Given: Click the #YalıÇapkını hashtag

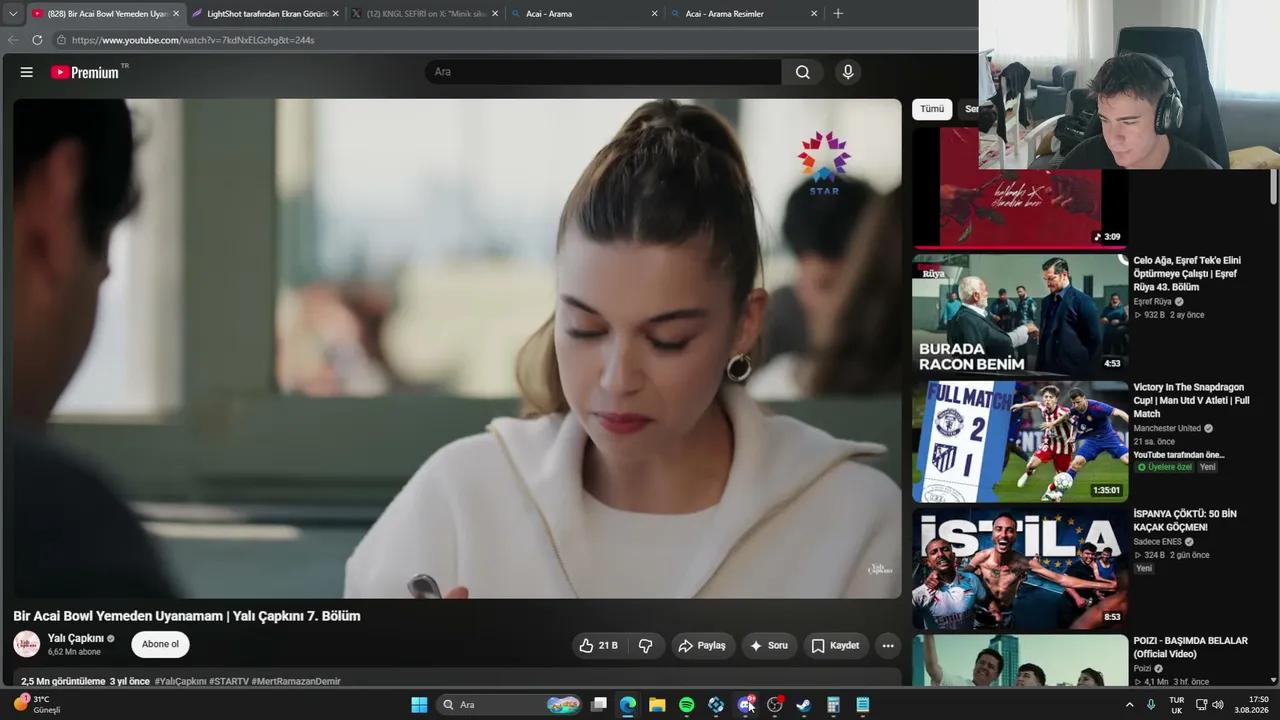Looking at the screenshot, I should tap(180, 681).
